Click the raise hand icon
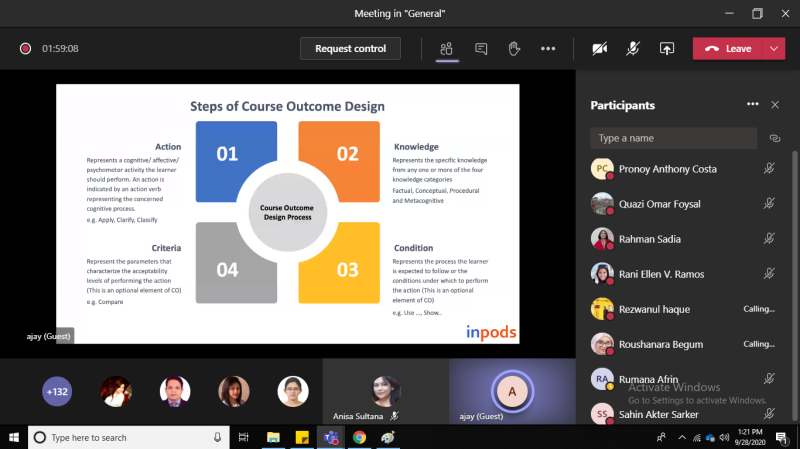800x449 pixels. [x=514, y=48]
